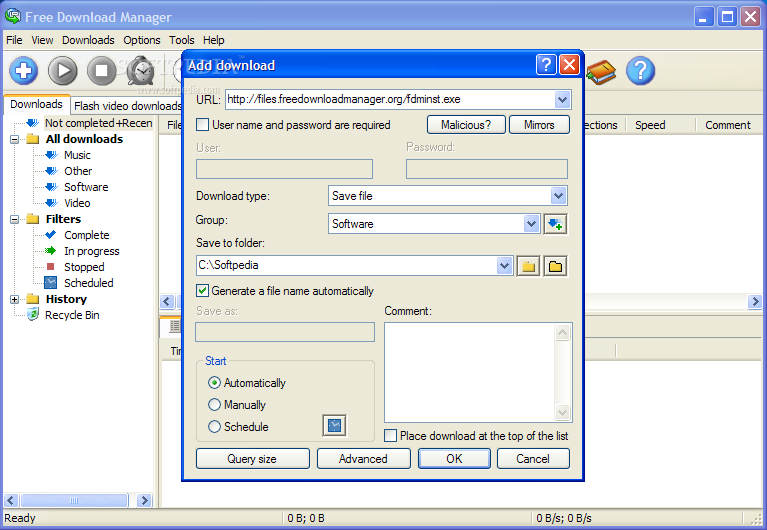Open the Advanced settings button
767x530 pixels.
point(363,459)
